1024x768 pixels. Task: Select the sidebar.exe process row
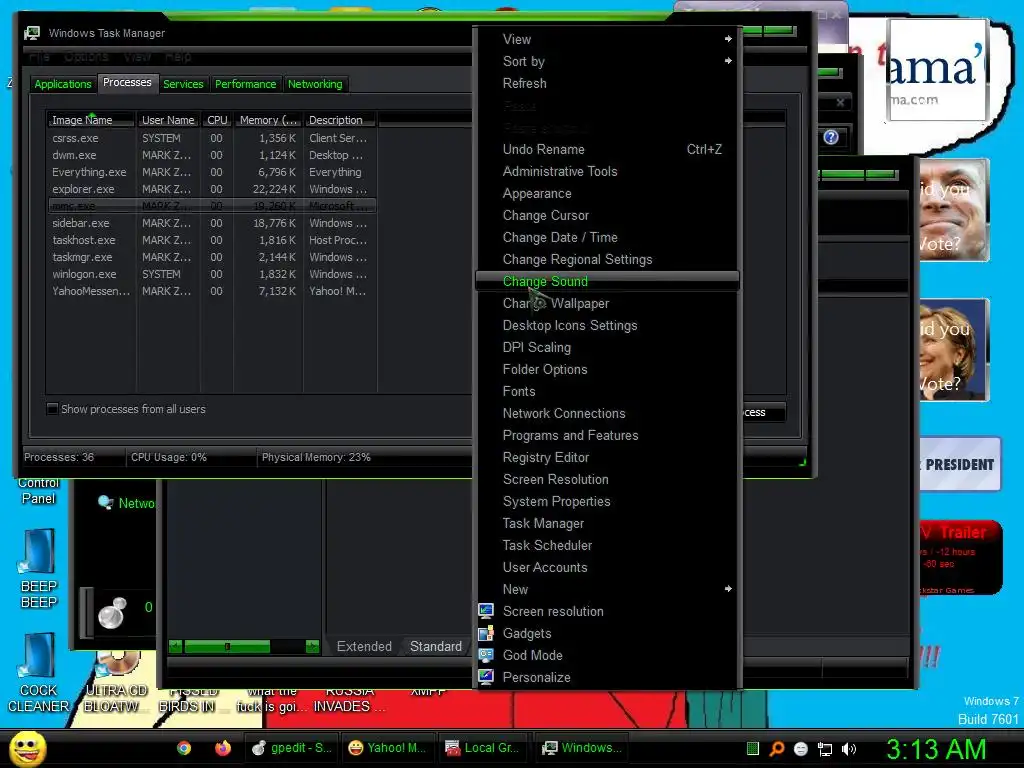[212, 223]
